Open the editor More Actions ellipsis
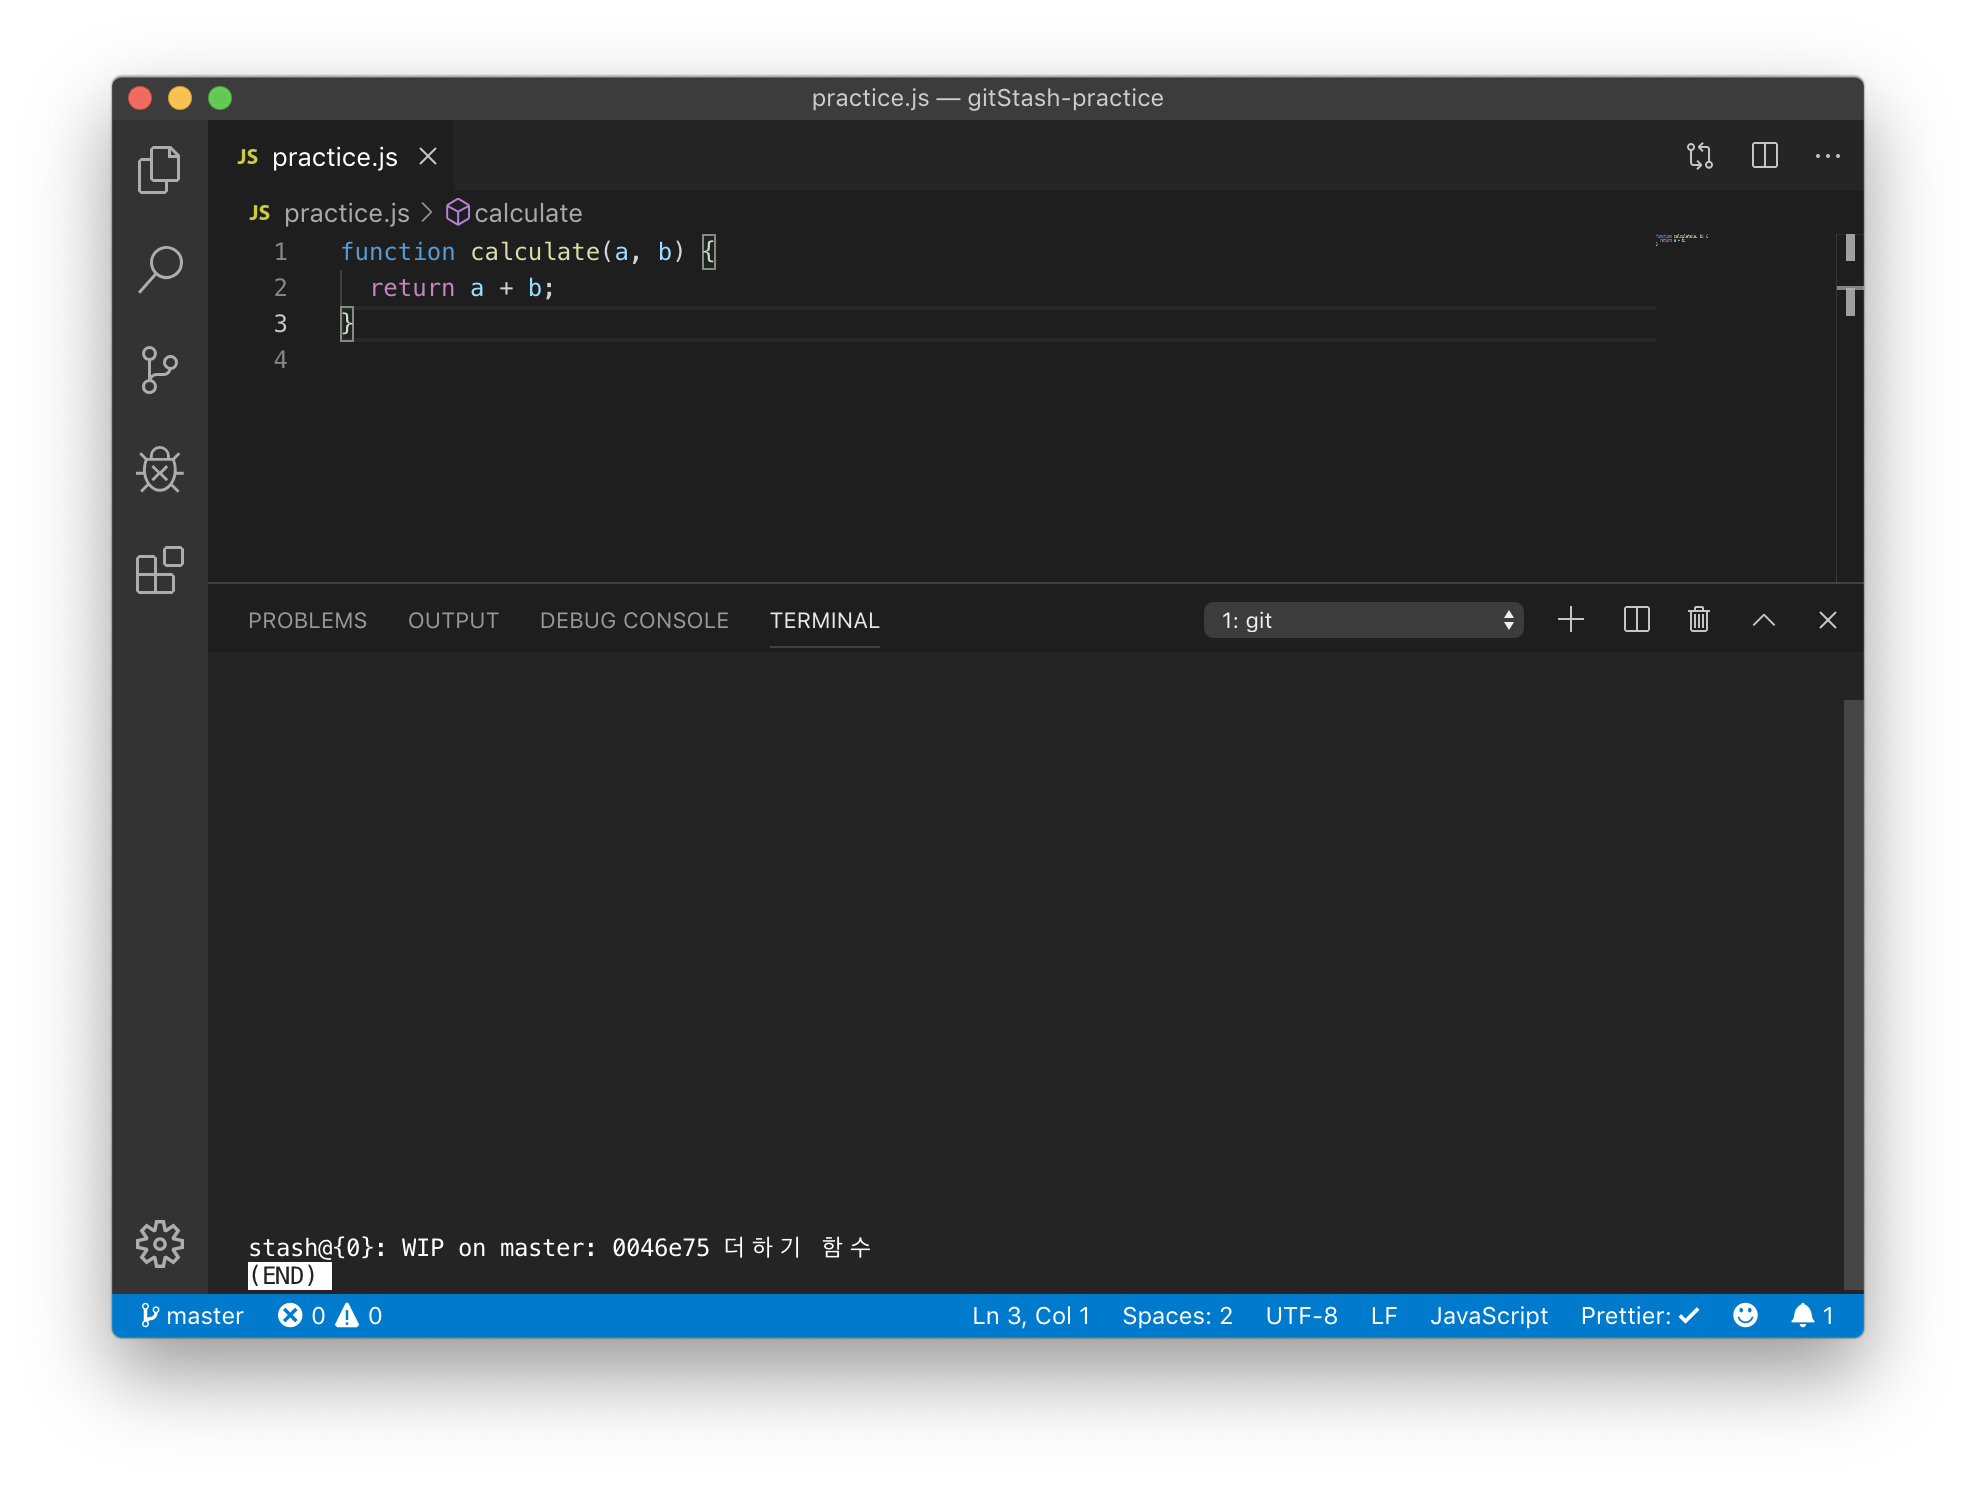Viewport: 1976px width, 1486px height. [1827, 156]
